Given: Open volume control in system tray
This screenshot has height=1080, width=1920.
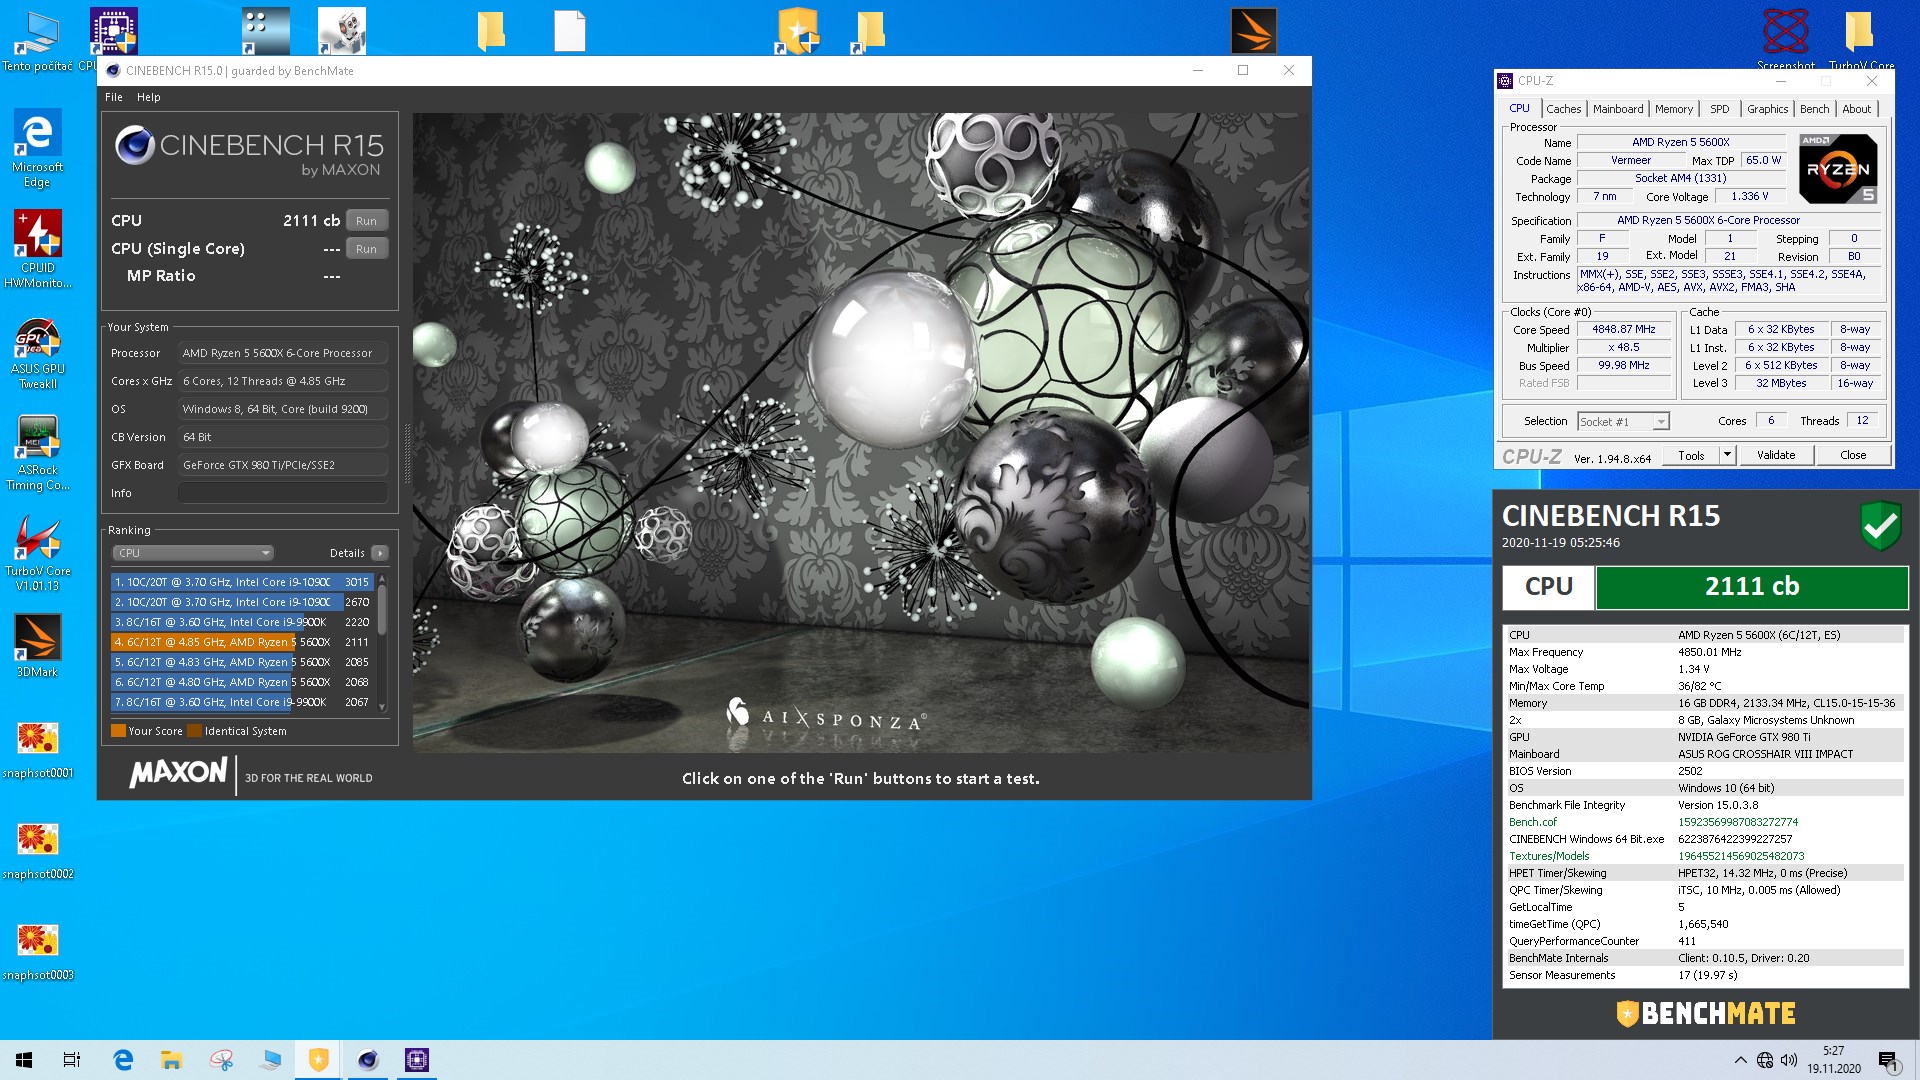Looking at the screenshot, I should (1789, 1060).
